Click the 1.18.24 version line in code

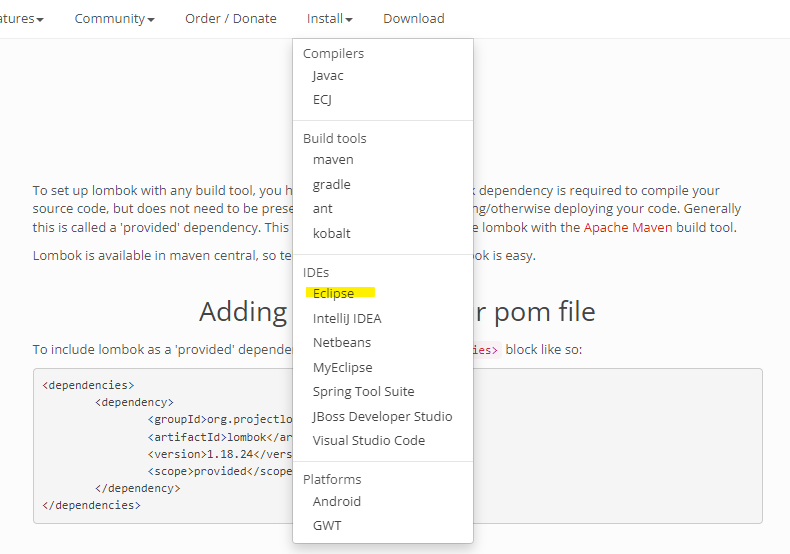220,454
